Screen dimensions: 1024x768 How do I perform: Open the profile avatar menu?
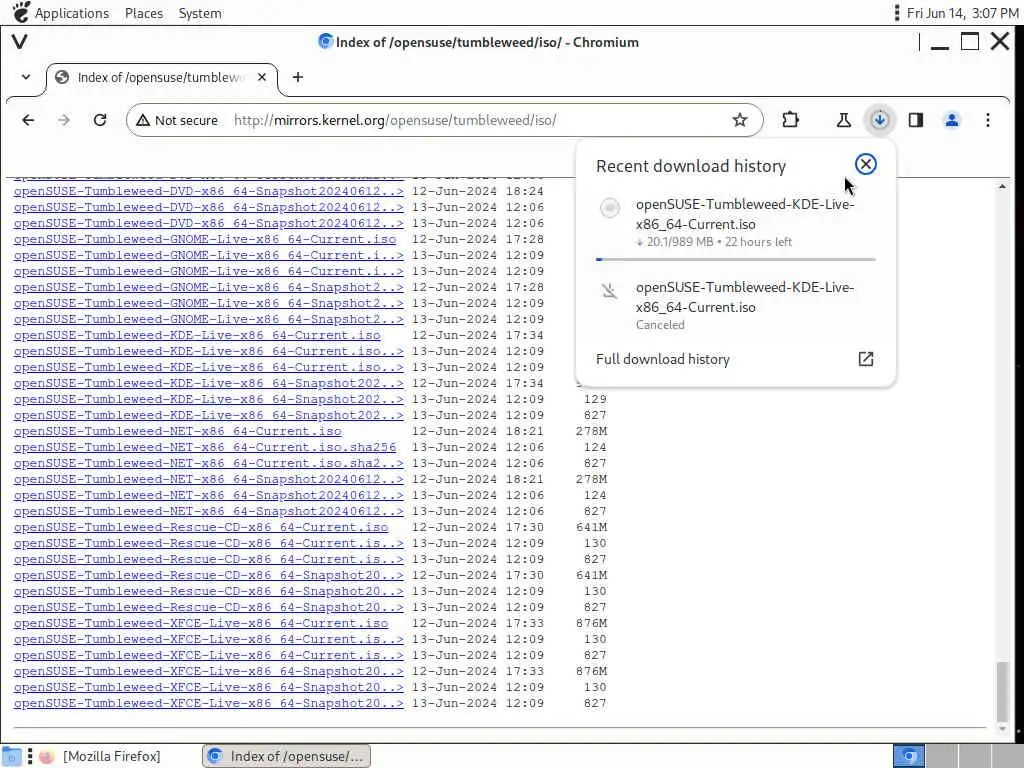[952, 120]
